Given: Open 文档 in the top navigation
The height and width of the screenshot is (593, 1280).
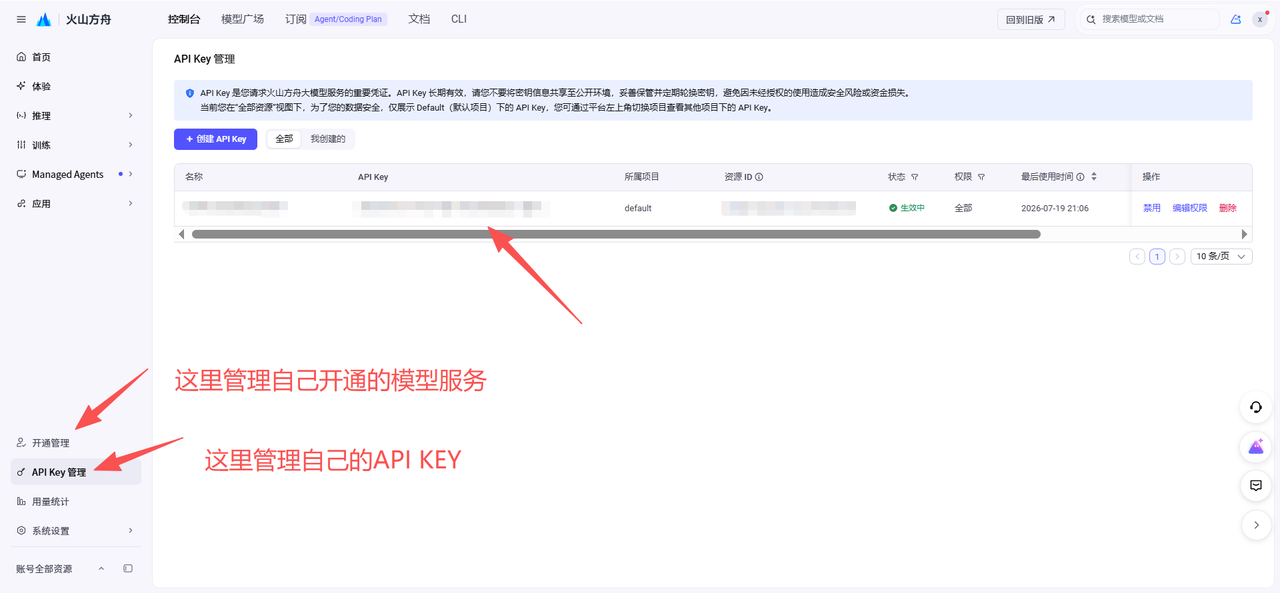Looking at the screenshot, I should (x=419, y=19).
